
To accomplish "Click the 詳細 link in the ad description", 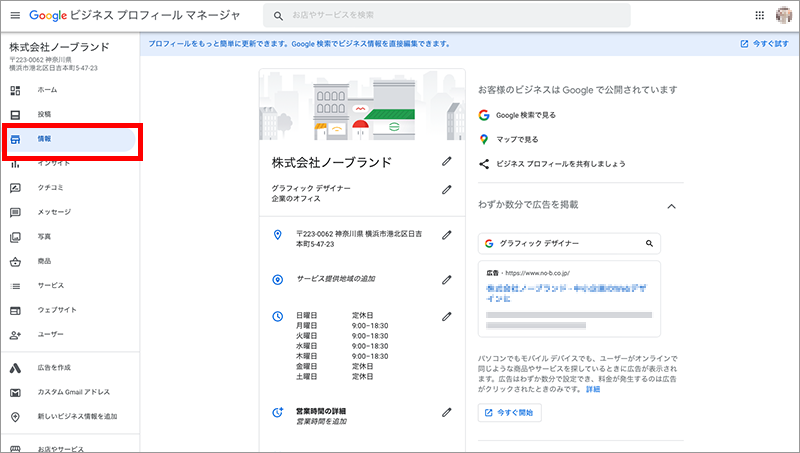I will pos(593,389).
